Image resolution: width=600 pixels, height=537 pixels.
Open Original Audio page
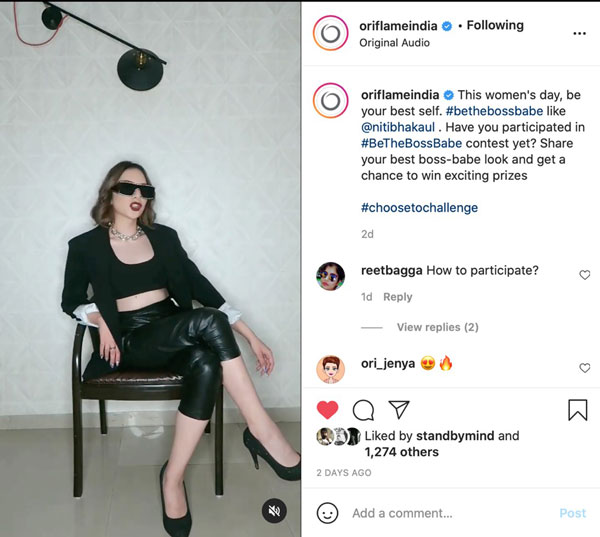coord(394,43)
